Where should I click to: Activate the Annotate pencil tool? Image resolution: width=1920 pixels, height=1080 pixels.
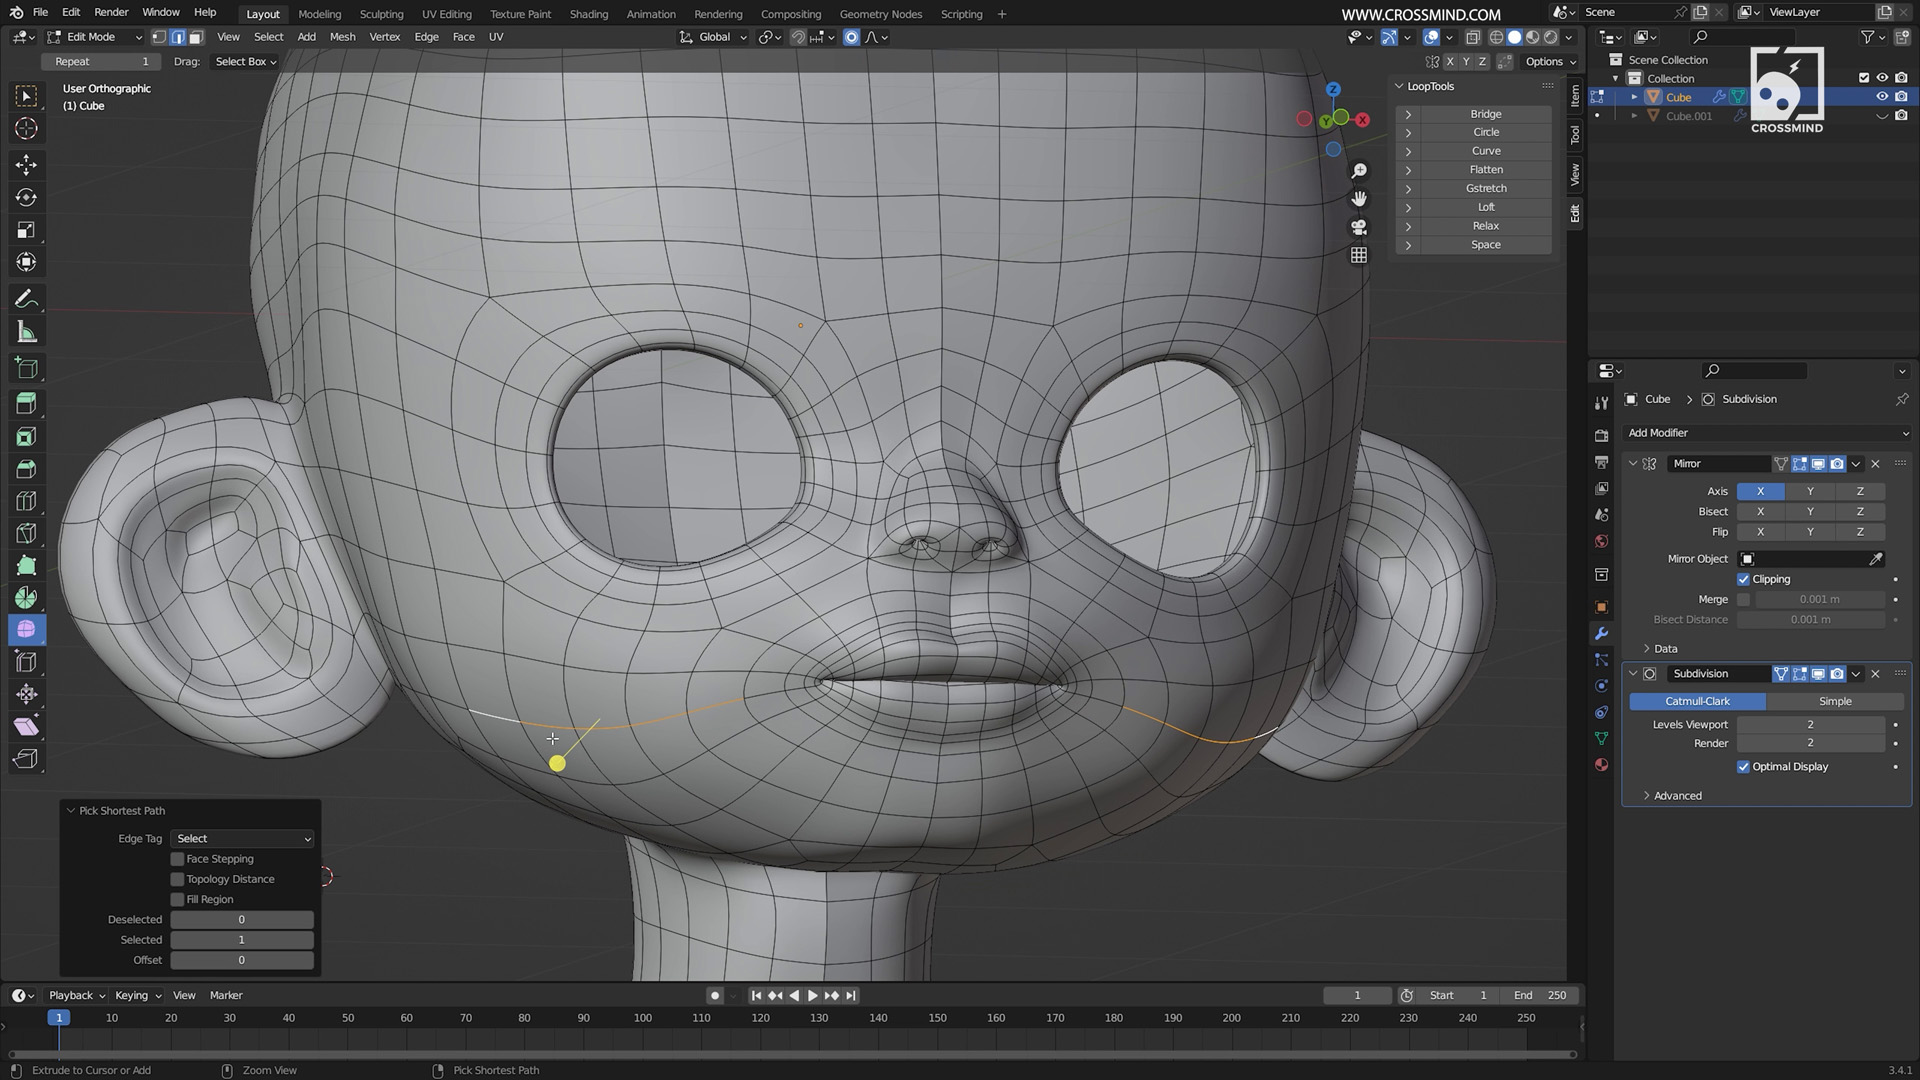click(27, 299)
